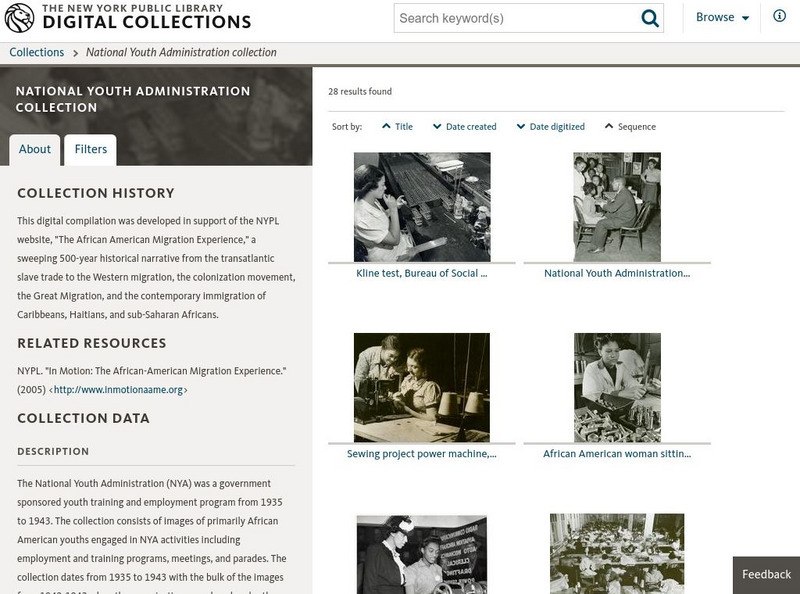Switch to the About tab
800x594 pixels.
click(x=35, y=149)
